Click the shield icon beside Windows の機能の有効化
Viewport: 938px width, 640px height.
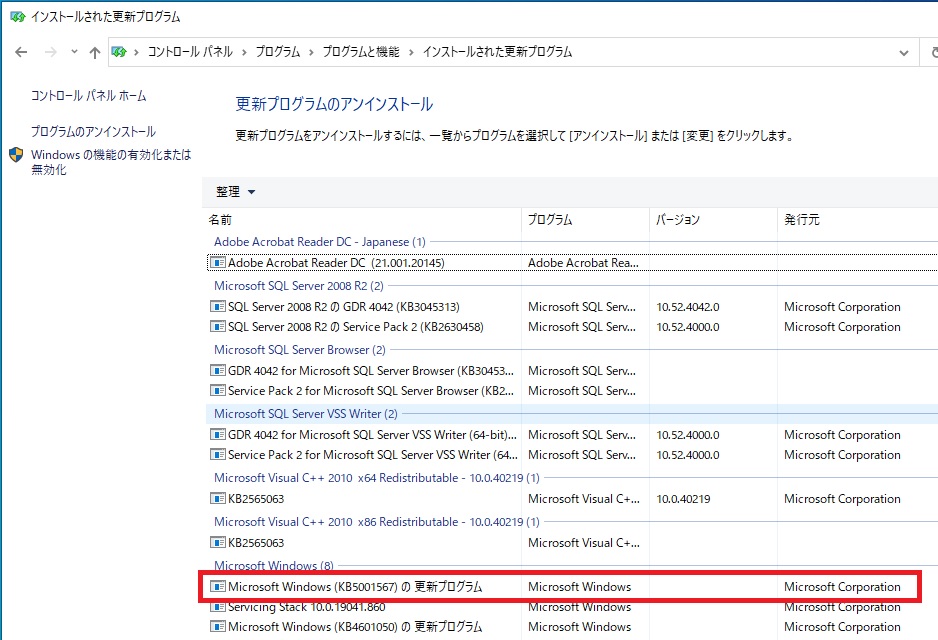[16, 156]
